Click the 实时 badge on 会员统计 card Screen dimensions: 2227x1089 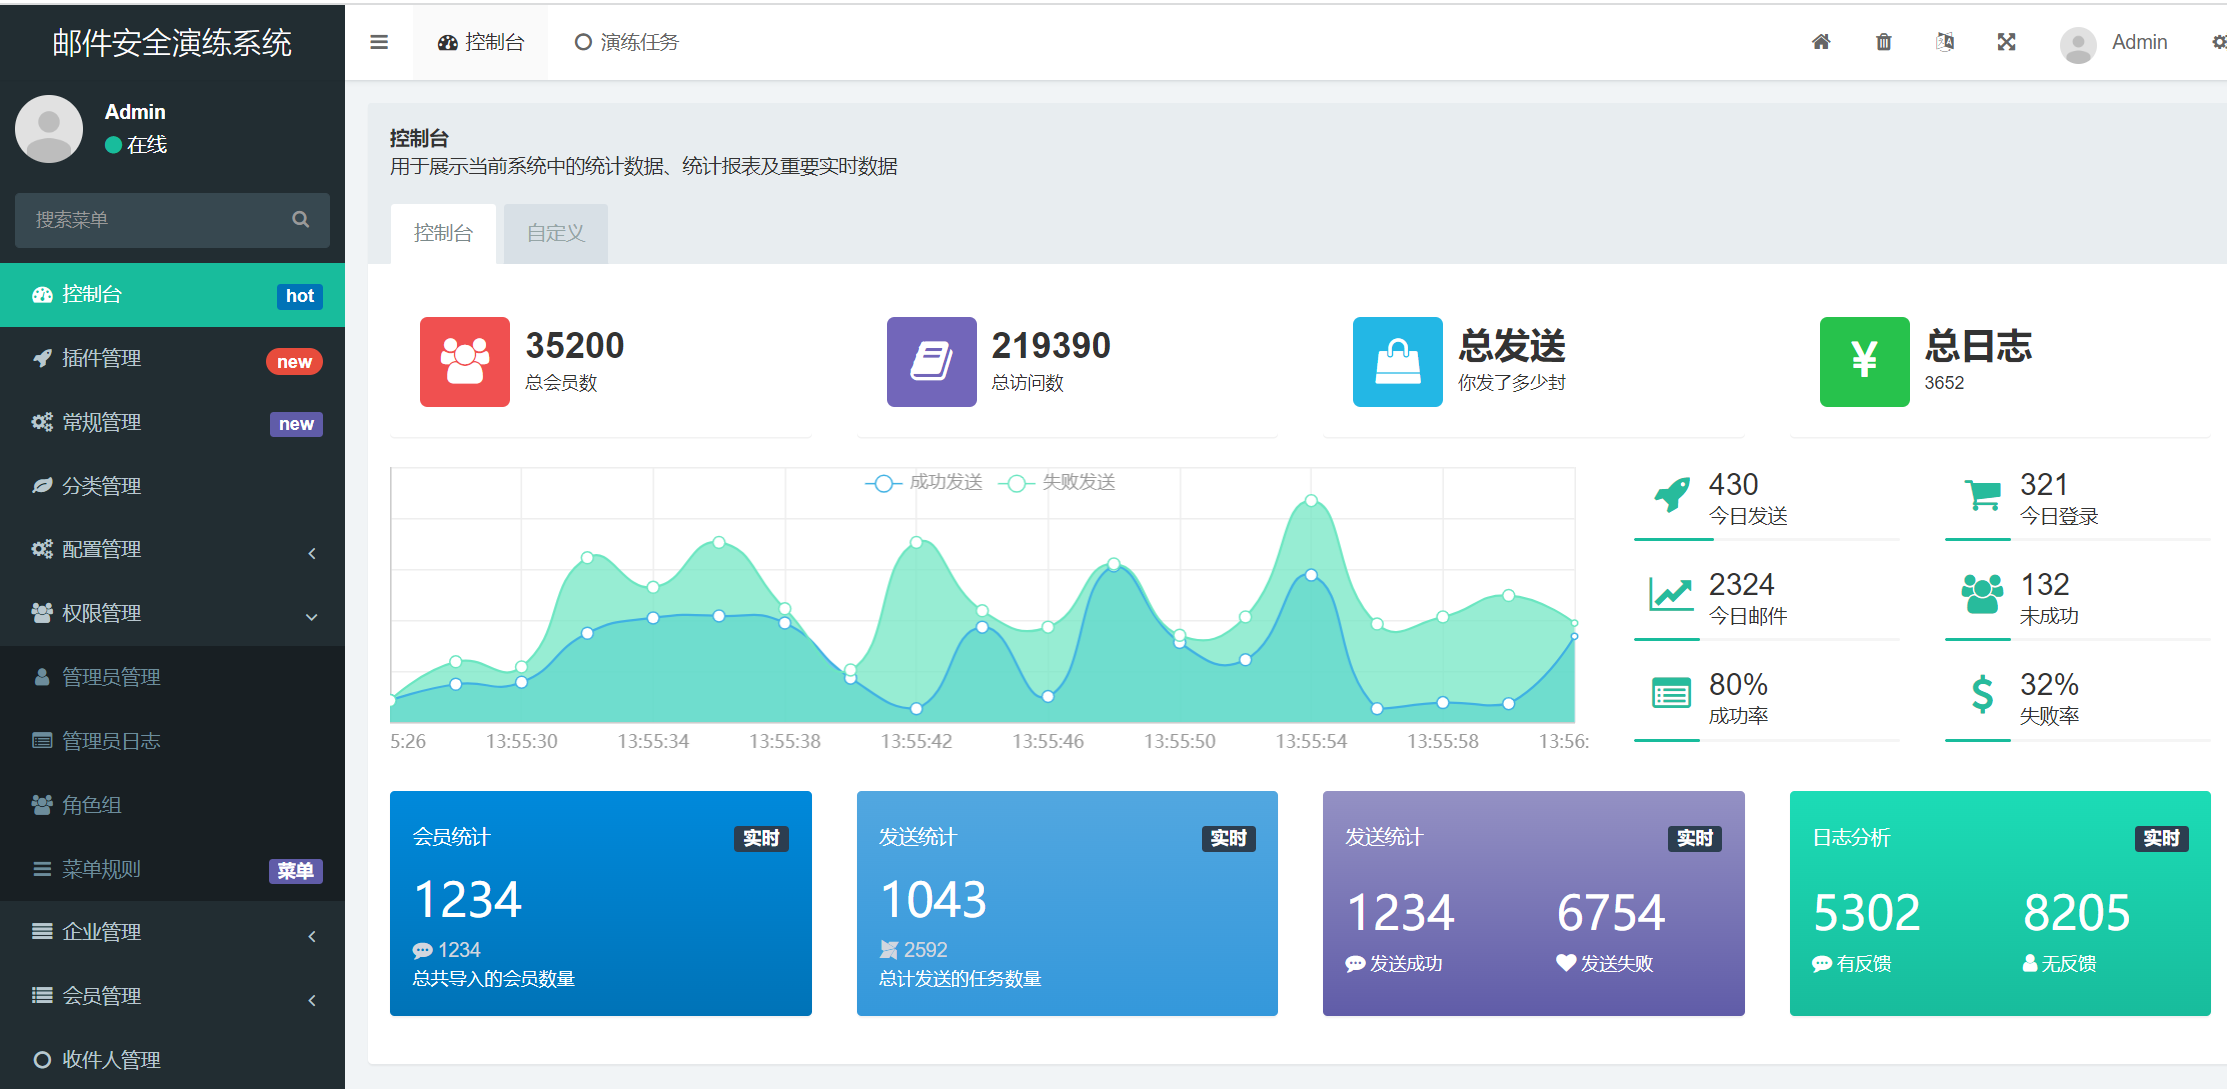(761, 838)
